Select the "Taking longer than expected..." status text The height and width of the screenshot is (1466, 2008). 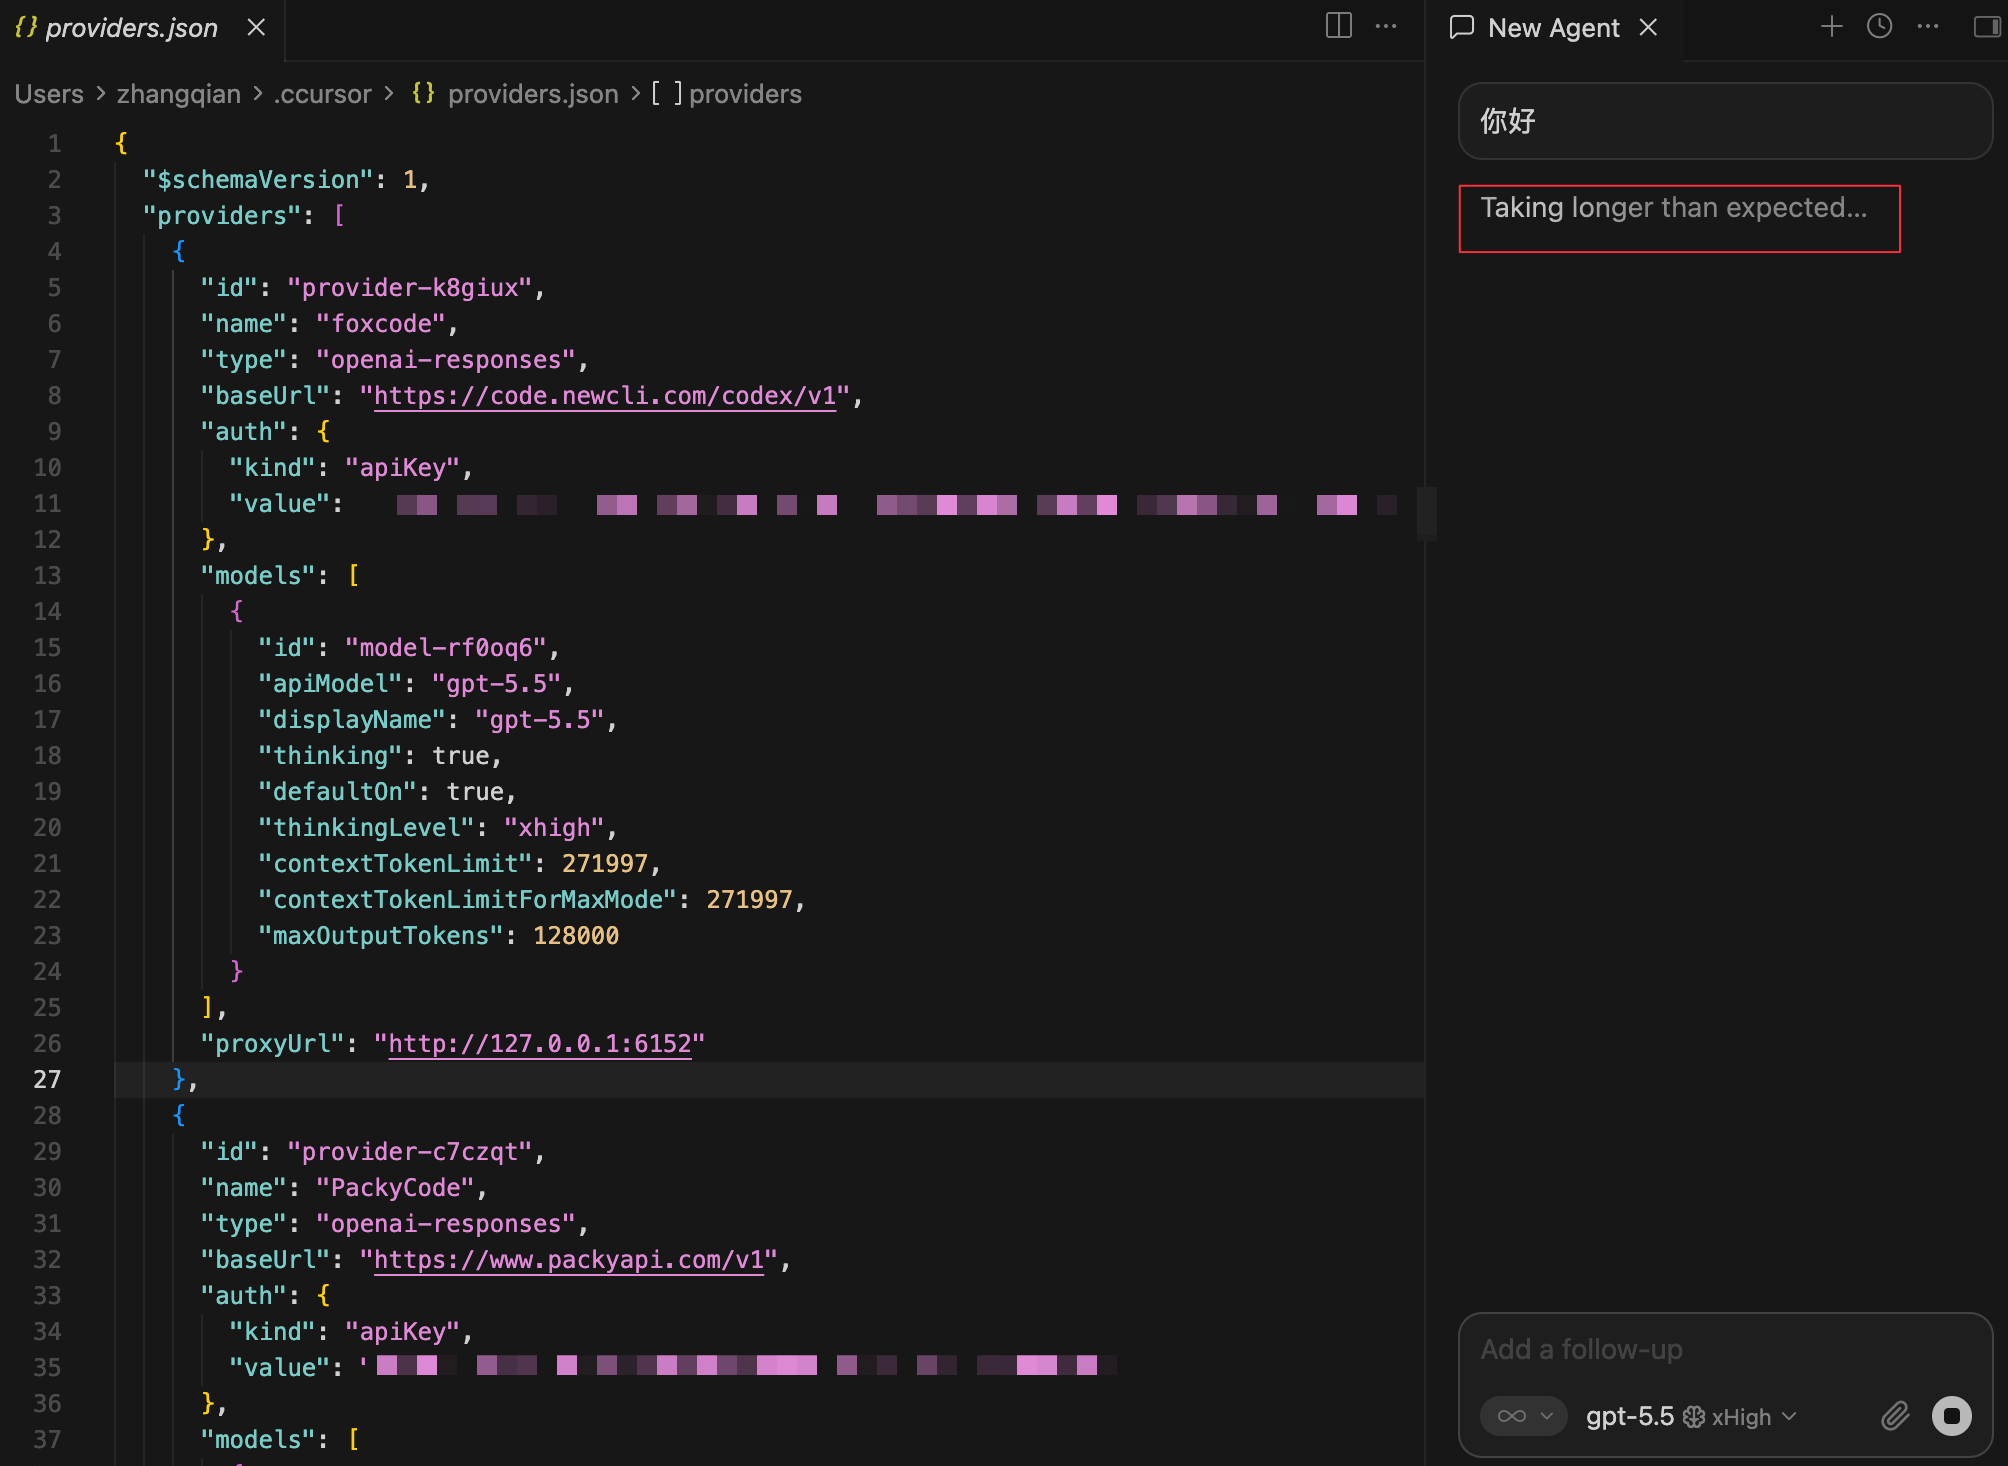click(x=1674, y=208)
